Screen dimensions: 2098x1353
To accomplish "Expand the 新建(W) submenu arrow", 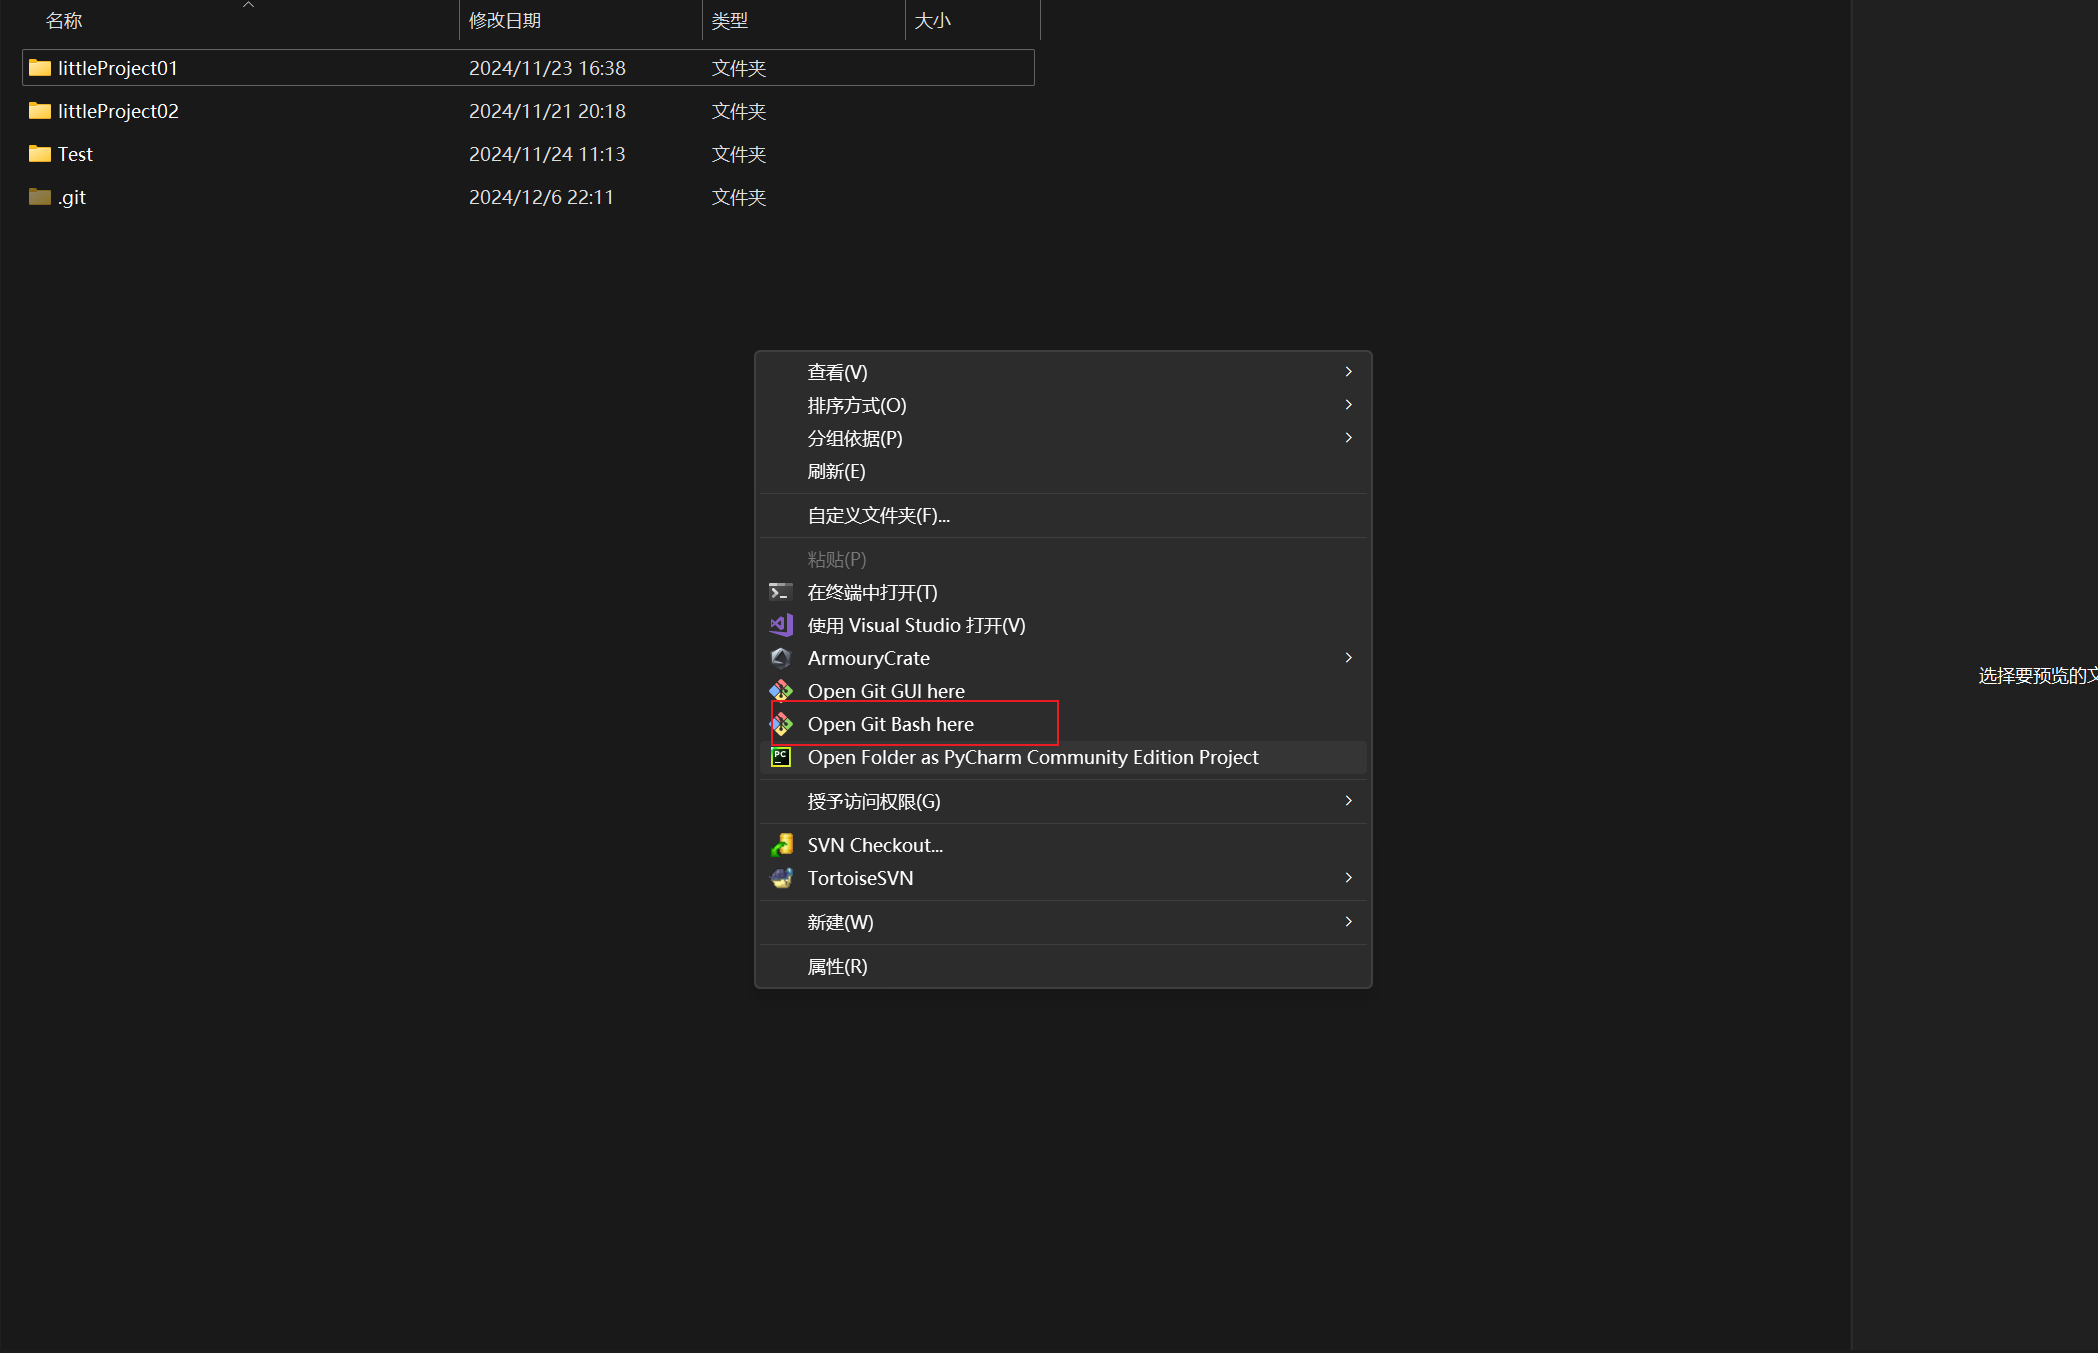I will [x=1348, y=922].
